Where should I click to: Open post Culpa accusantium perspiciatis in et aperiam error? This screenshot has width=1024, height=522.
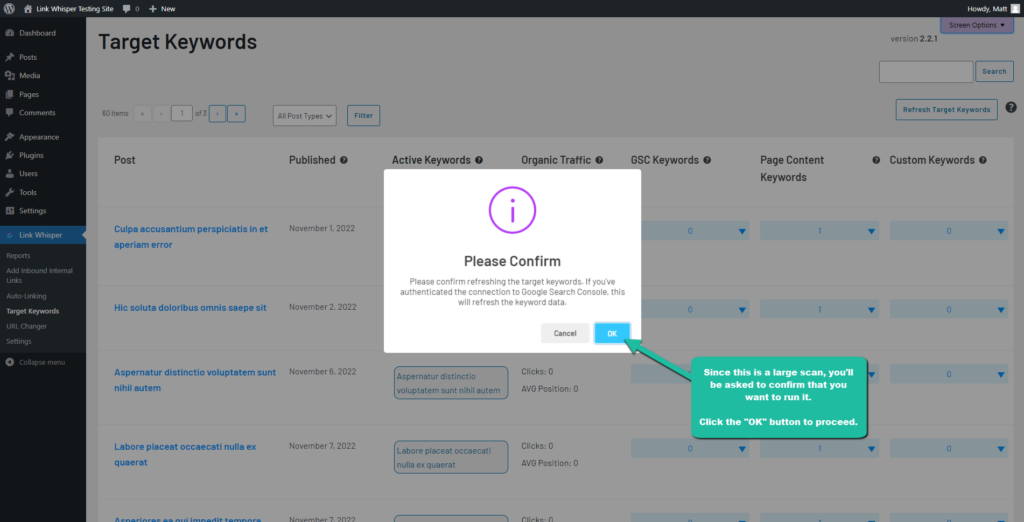click(191, 237)
